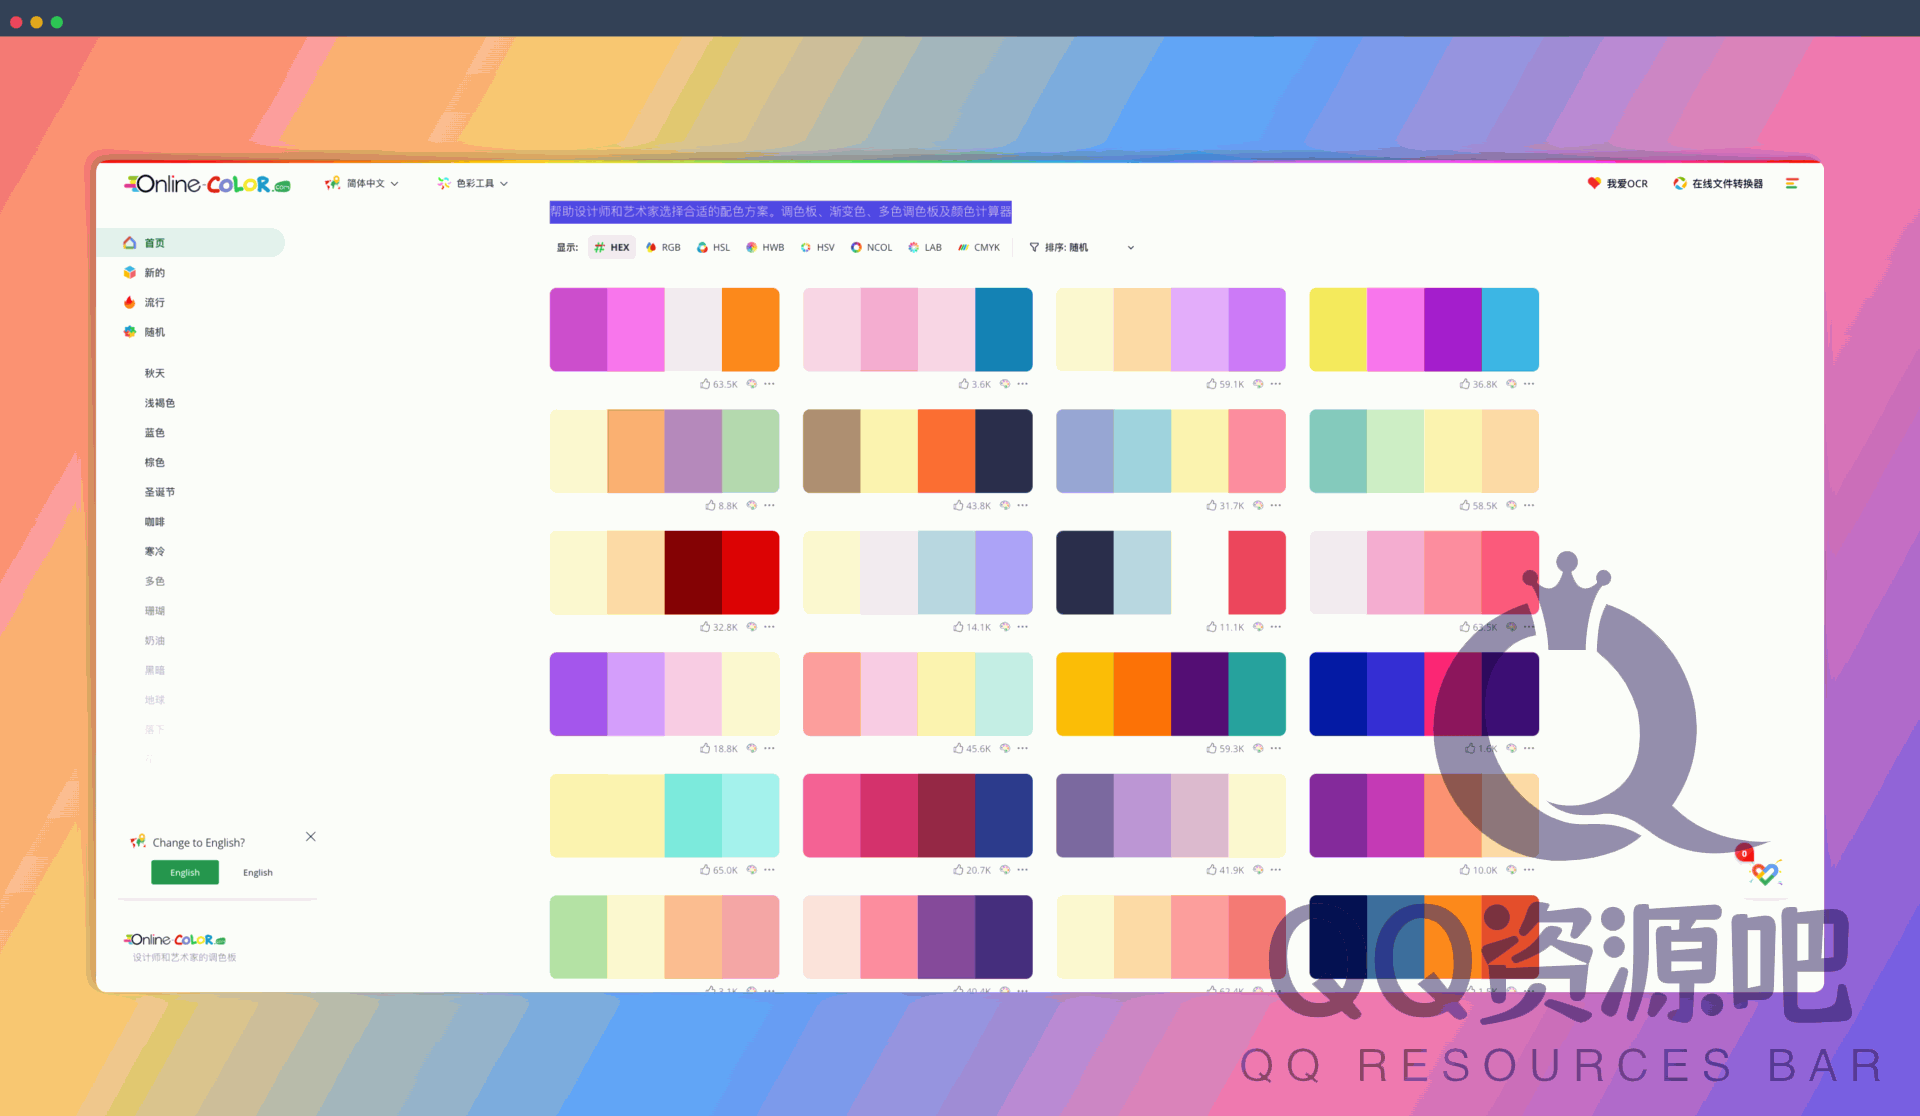Open the 圣诞节 category link

[x=159, y=492]
